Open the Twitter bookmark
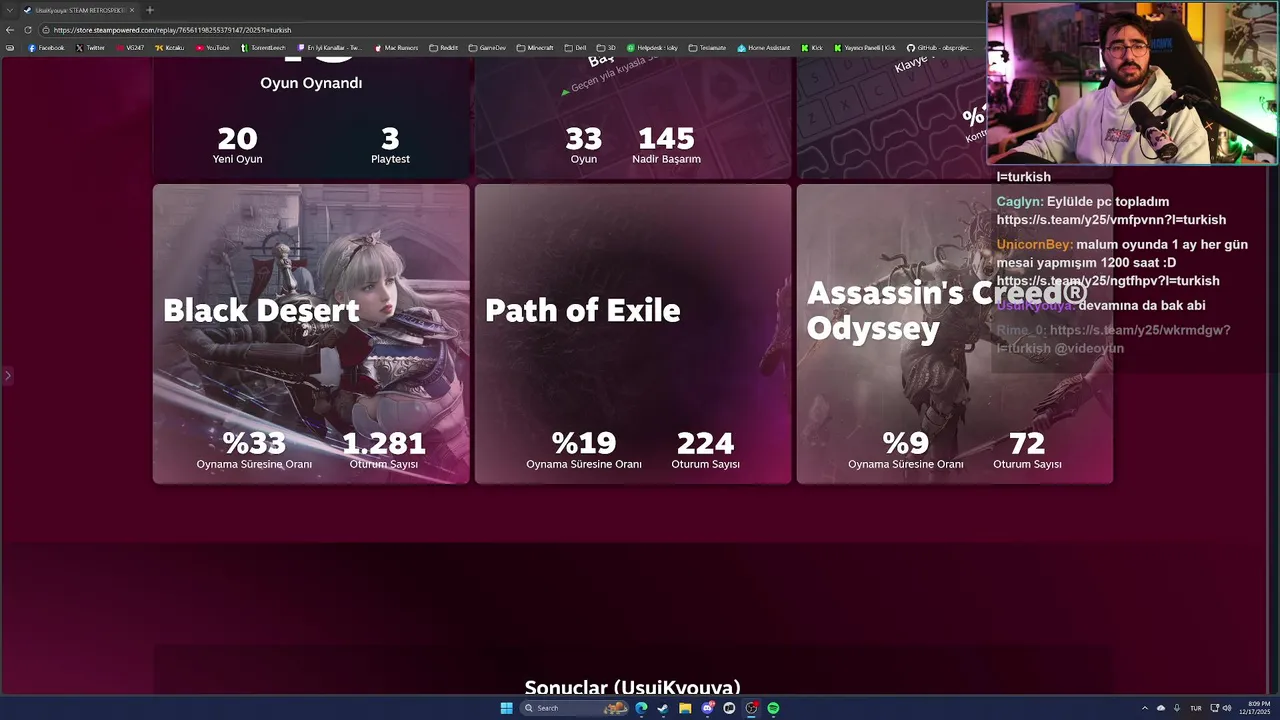 point(90,48)
